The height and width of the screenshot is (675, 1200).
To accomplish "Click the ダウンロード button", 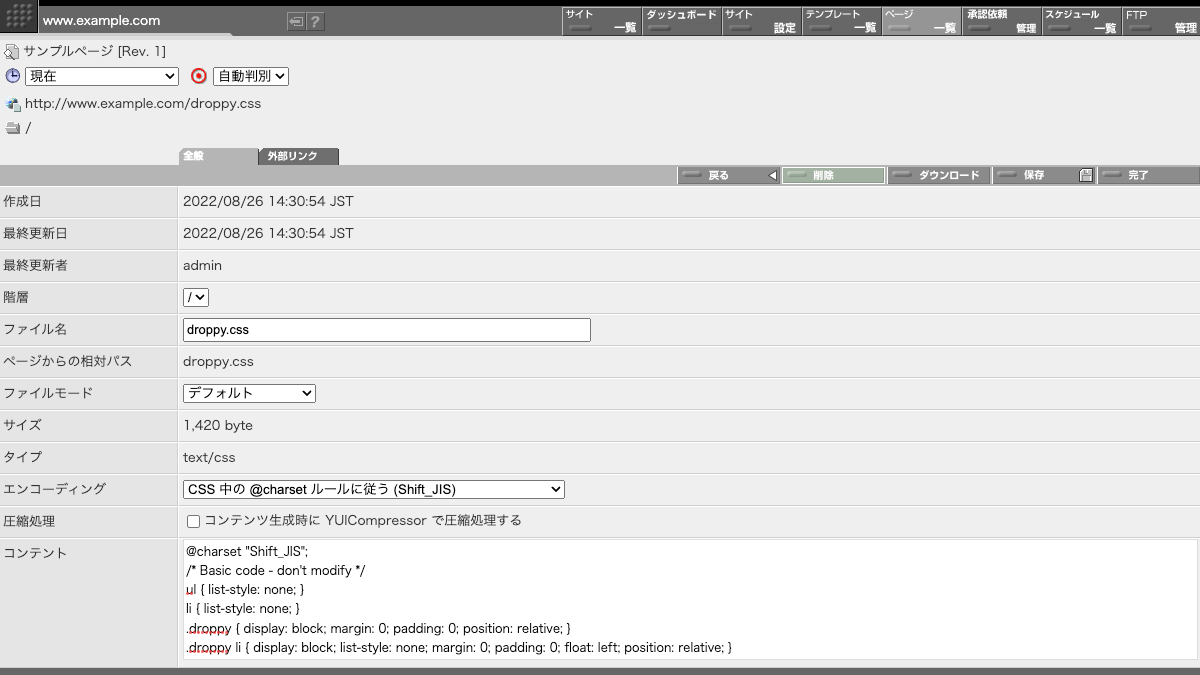I will pos(940,175).
